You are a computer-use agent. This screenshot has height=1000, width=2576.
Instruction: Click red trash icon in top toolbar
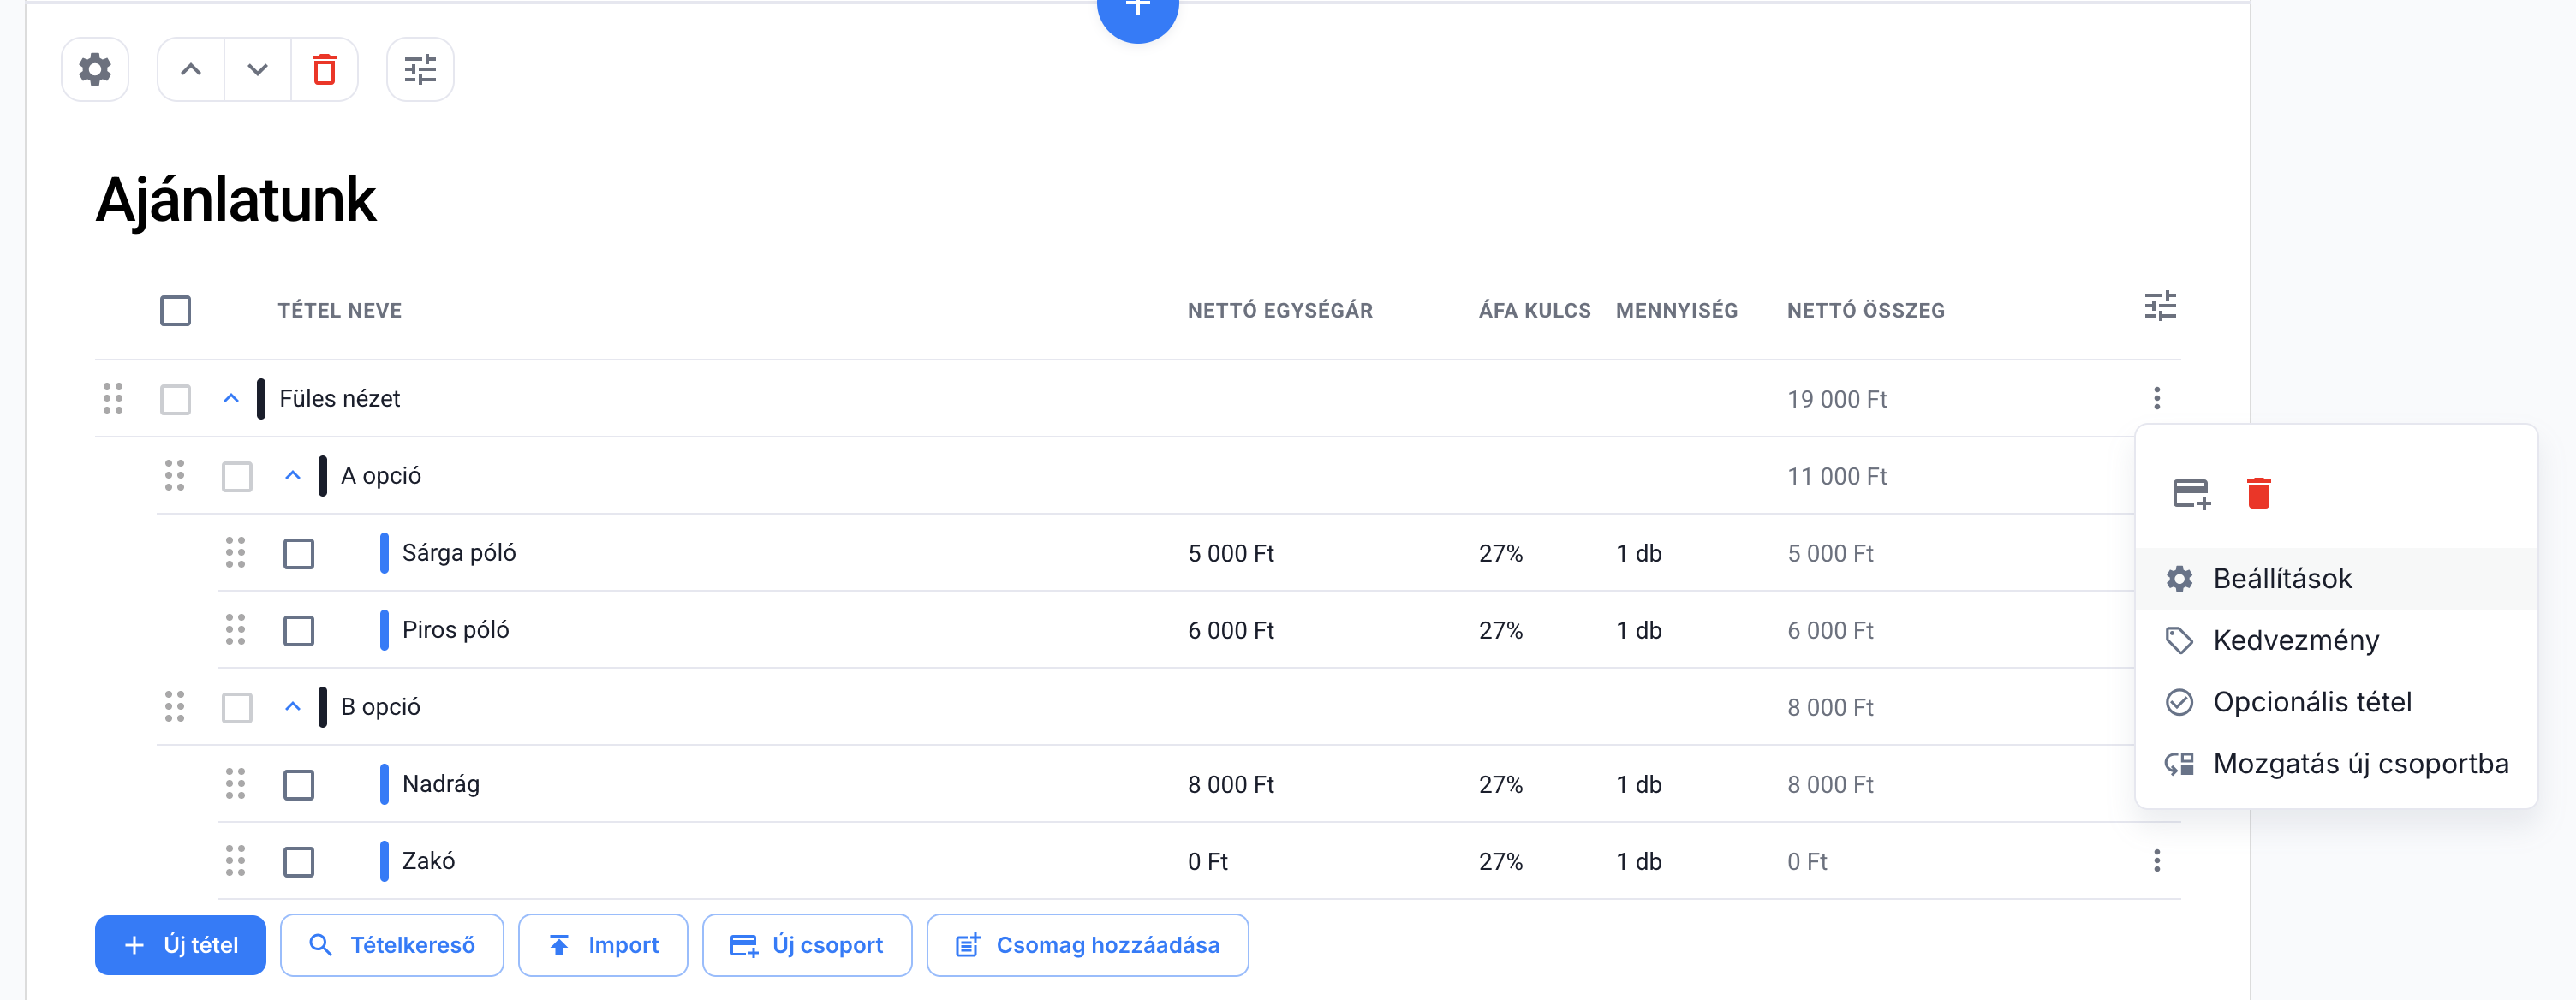(324, 70)
